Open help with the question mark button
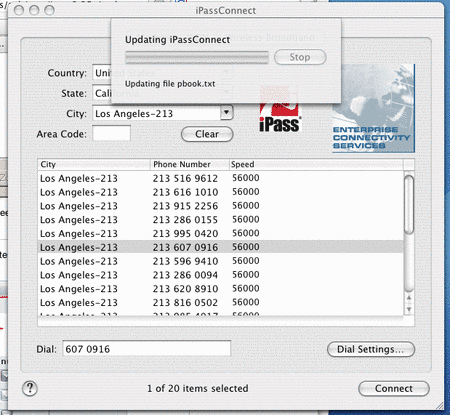This screenshot has height=415, width=450. pos(30,388)
